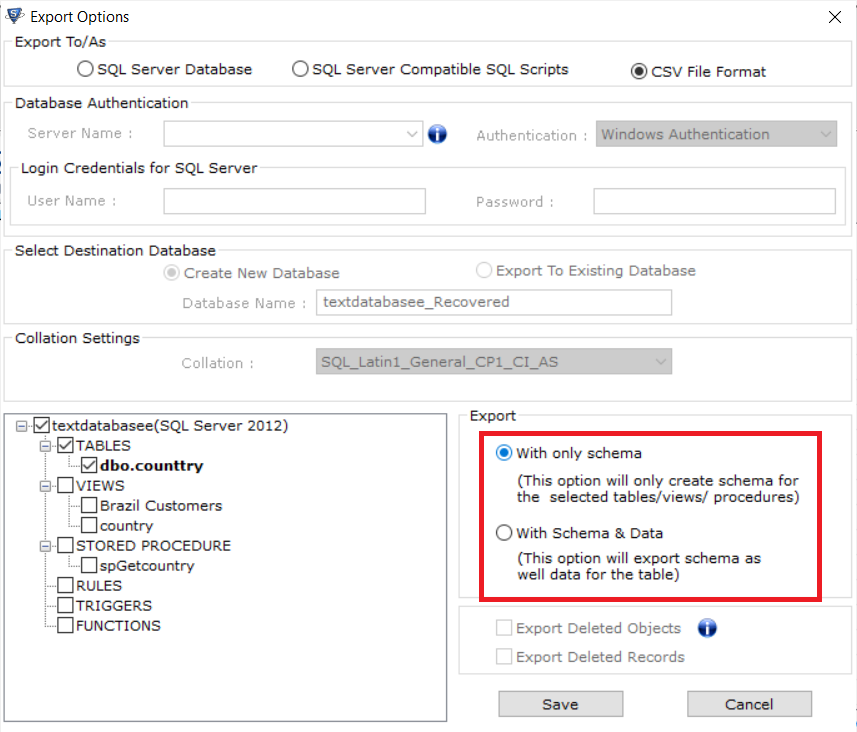Collapse the TABLES tree node
Screen dimensions: 857x732
pos(45,446)
